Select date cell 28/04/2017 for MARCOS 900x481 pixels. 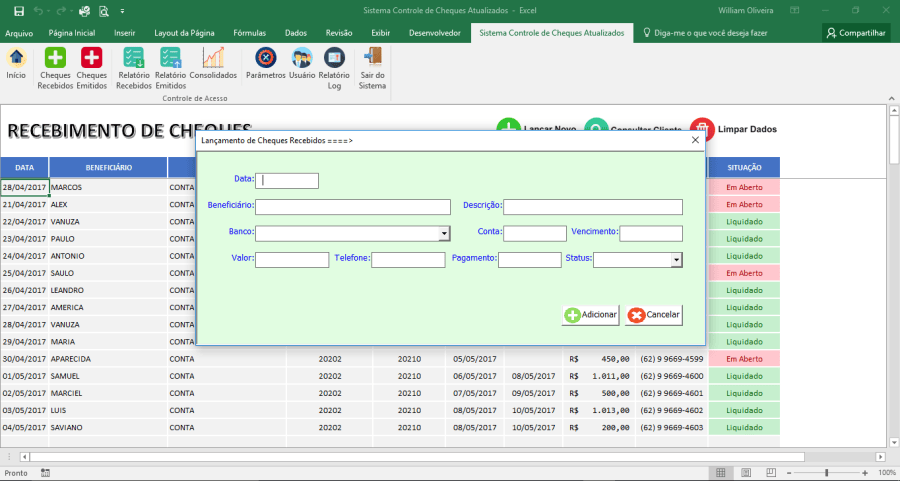click(x=25, y=188)
